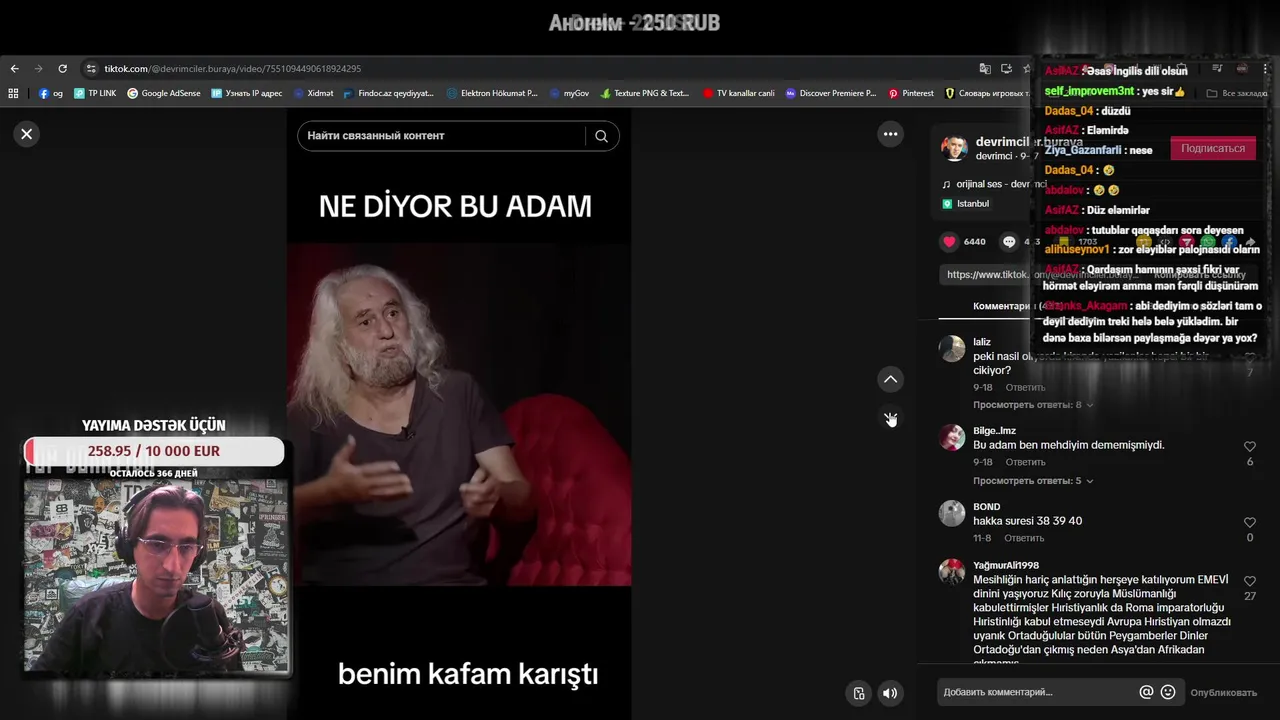Screen dimensions: 1280x720
Task: Open the myGov bookmark
Action: (x=568, y=93)
